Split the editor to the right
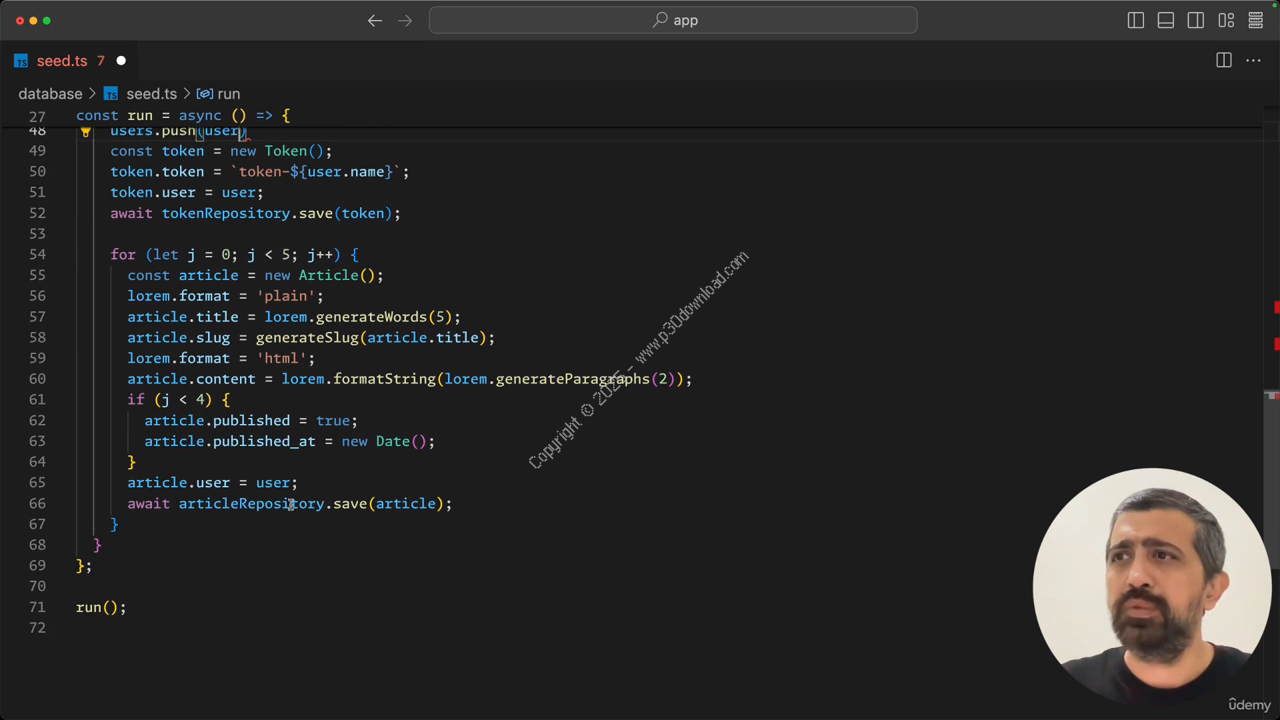The width and height of the screenshot is (1280, 720). [1224, 61]
